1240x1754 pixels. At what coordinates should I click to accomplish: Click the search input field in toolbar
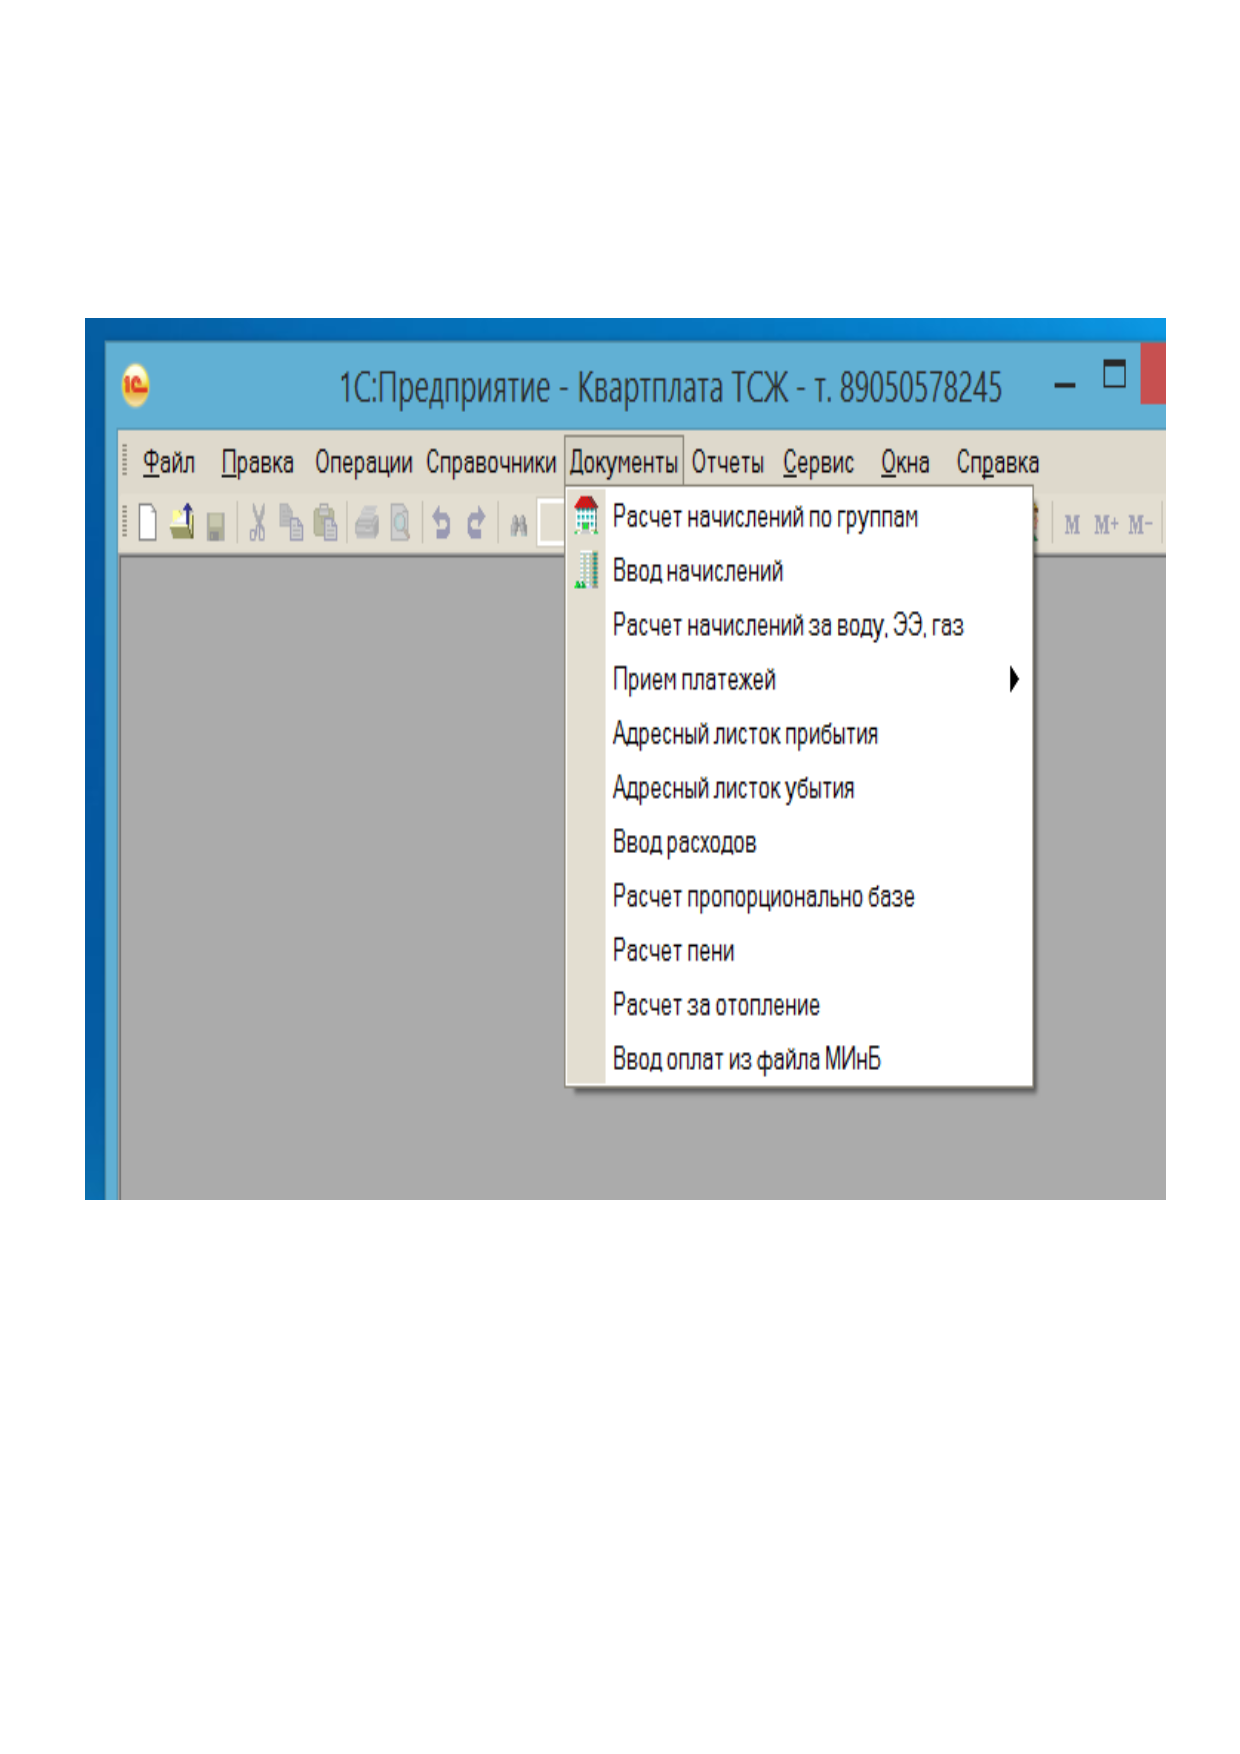[x=551, y=522]
